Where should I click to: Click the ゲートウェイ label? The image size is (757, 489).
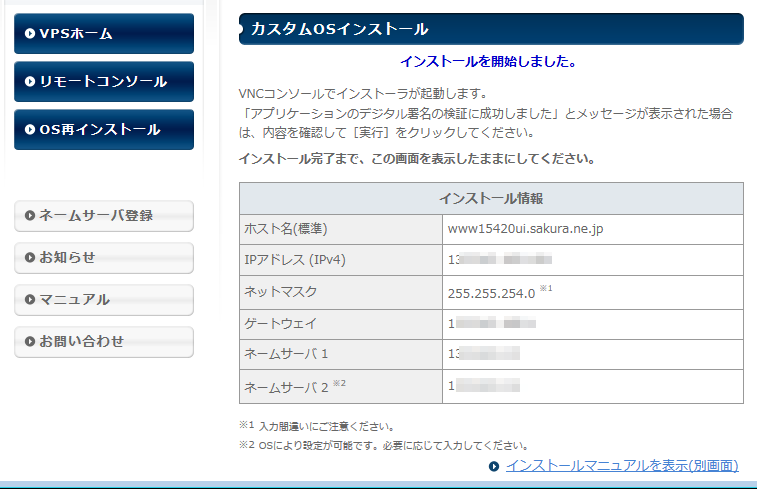(x=280, y=323)
